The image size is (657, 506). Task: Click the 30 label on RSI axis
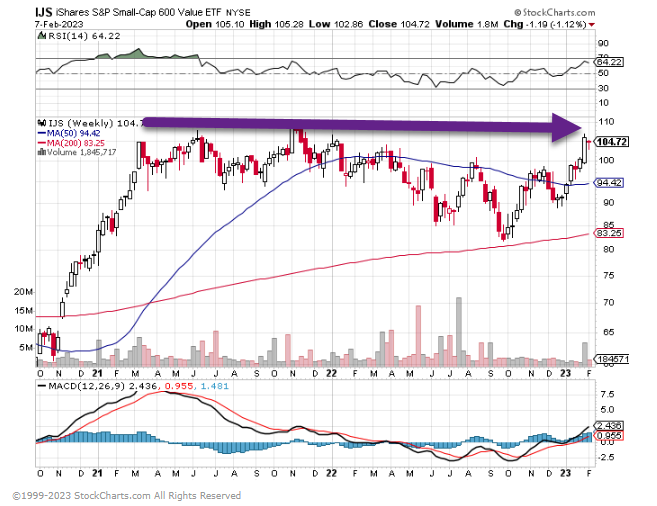click(603, 88)
